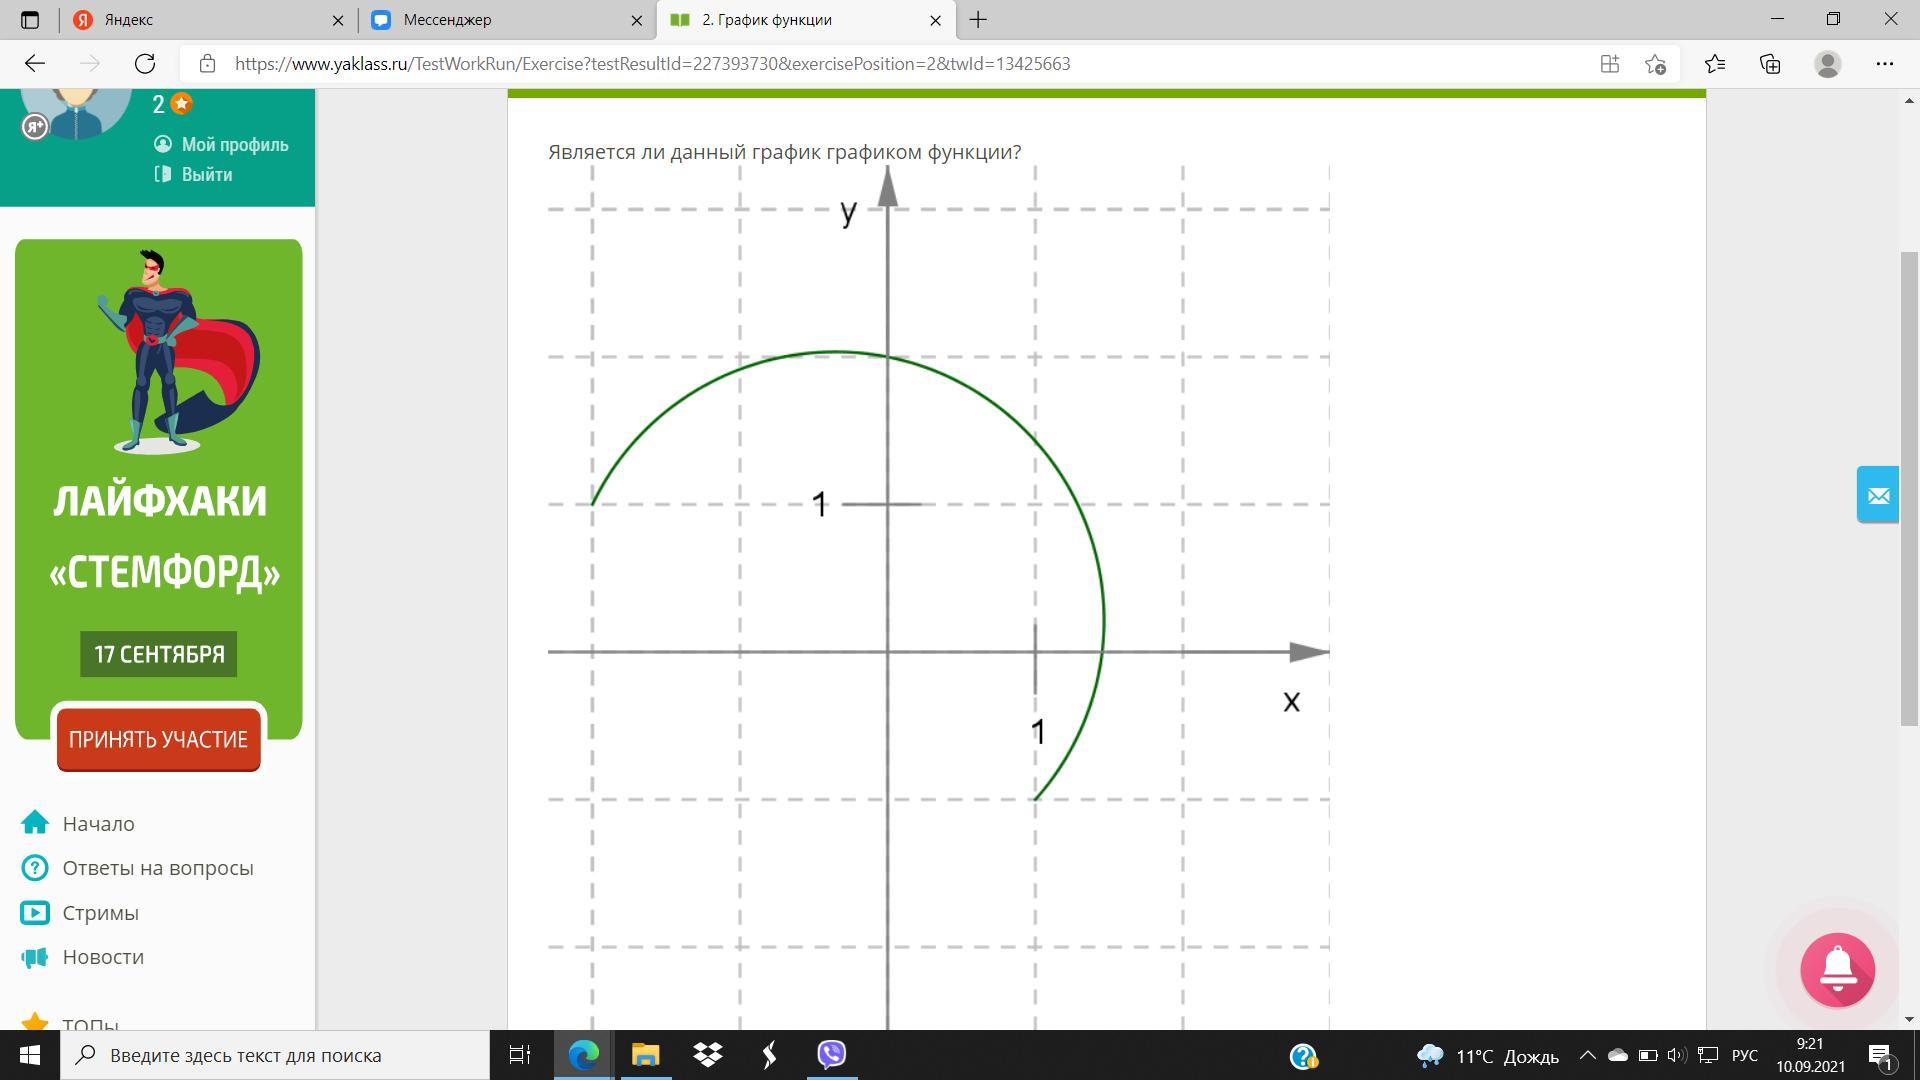
Task: Click the Выйти link
Action: (206, 175)
